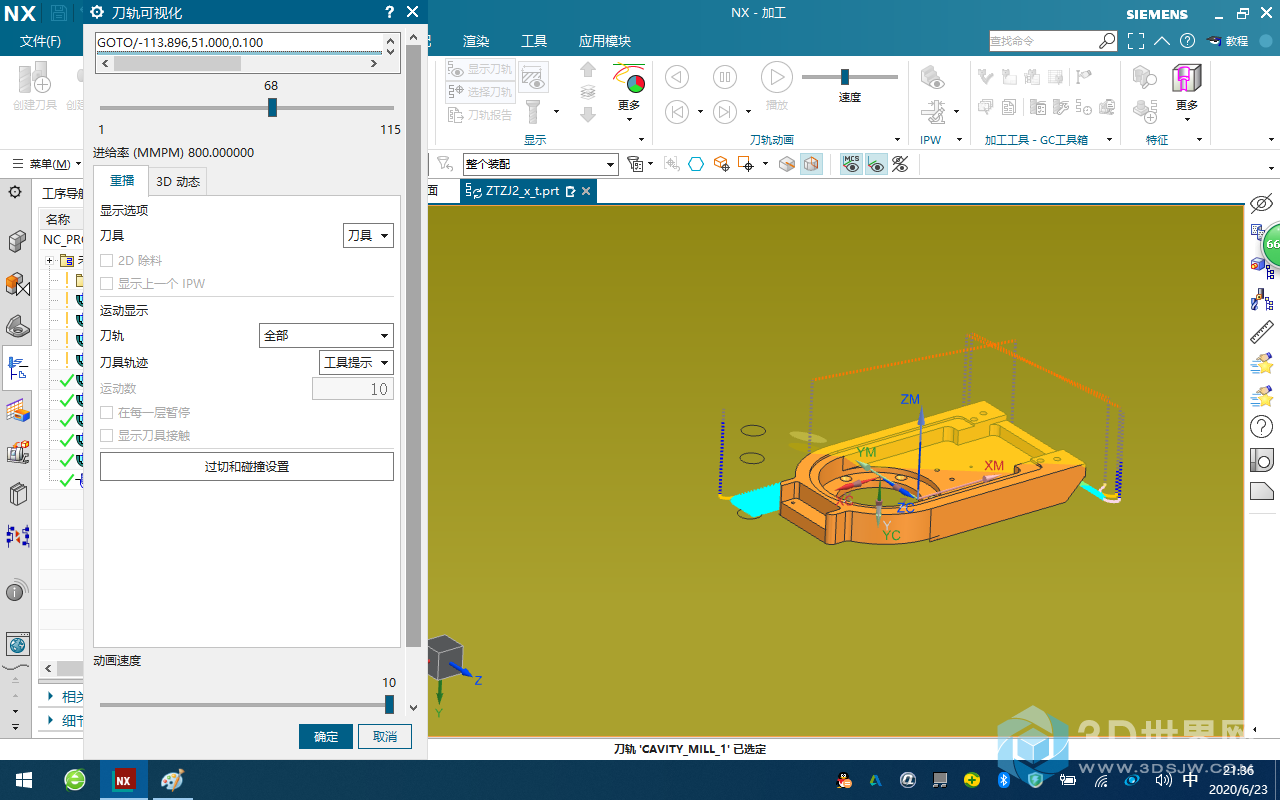This screenshot has width=1280, height=800.
Task: Open the Constraint Navigator in resource bar
Action: pos(16,285)
